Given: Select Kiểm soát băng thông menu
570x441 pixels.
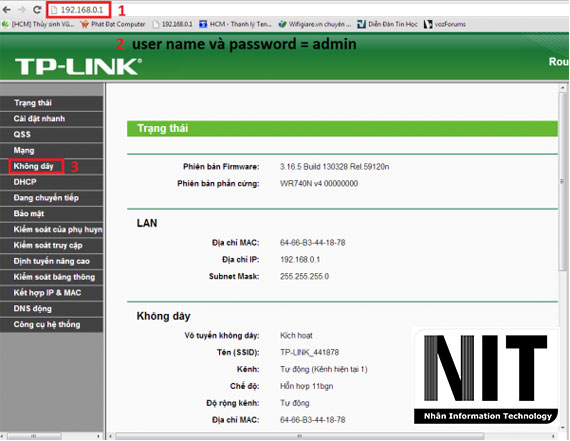Looking at the screenshot, I should click(x=51, y=277).
